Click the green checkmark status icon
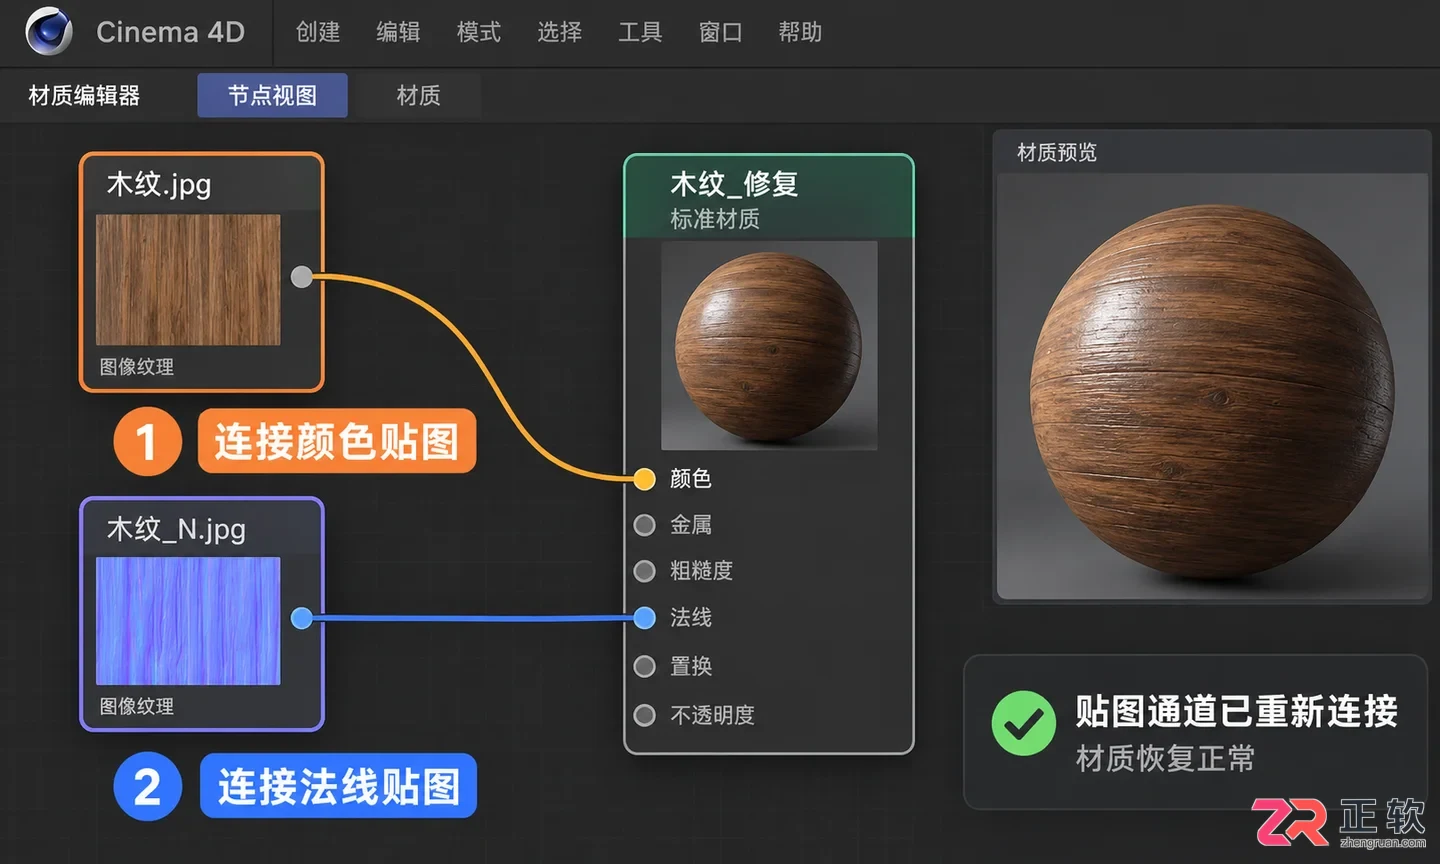Image resolution: width=1440 pixels, height=864 pixels. [1024, 724]
